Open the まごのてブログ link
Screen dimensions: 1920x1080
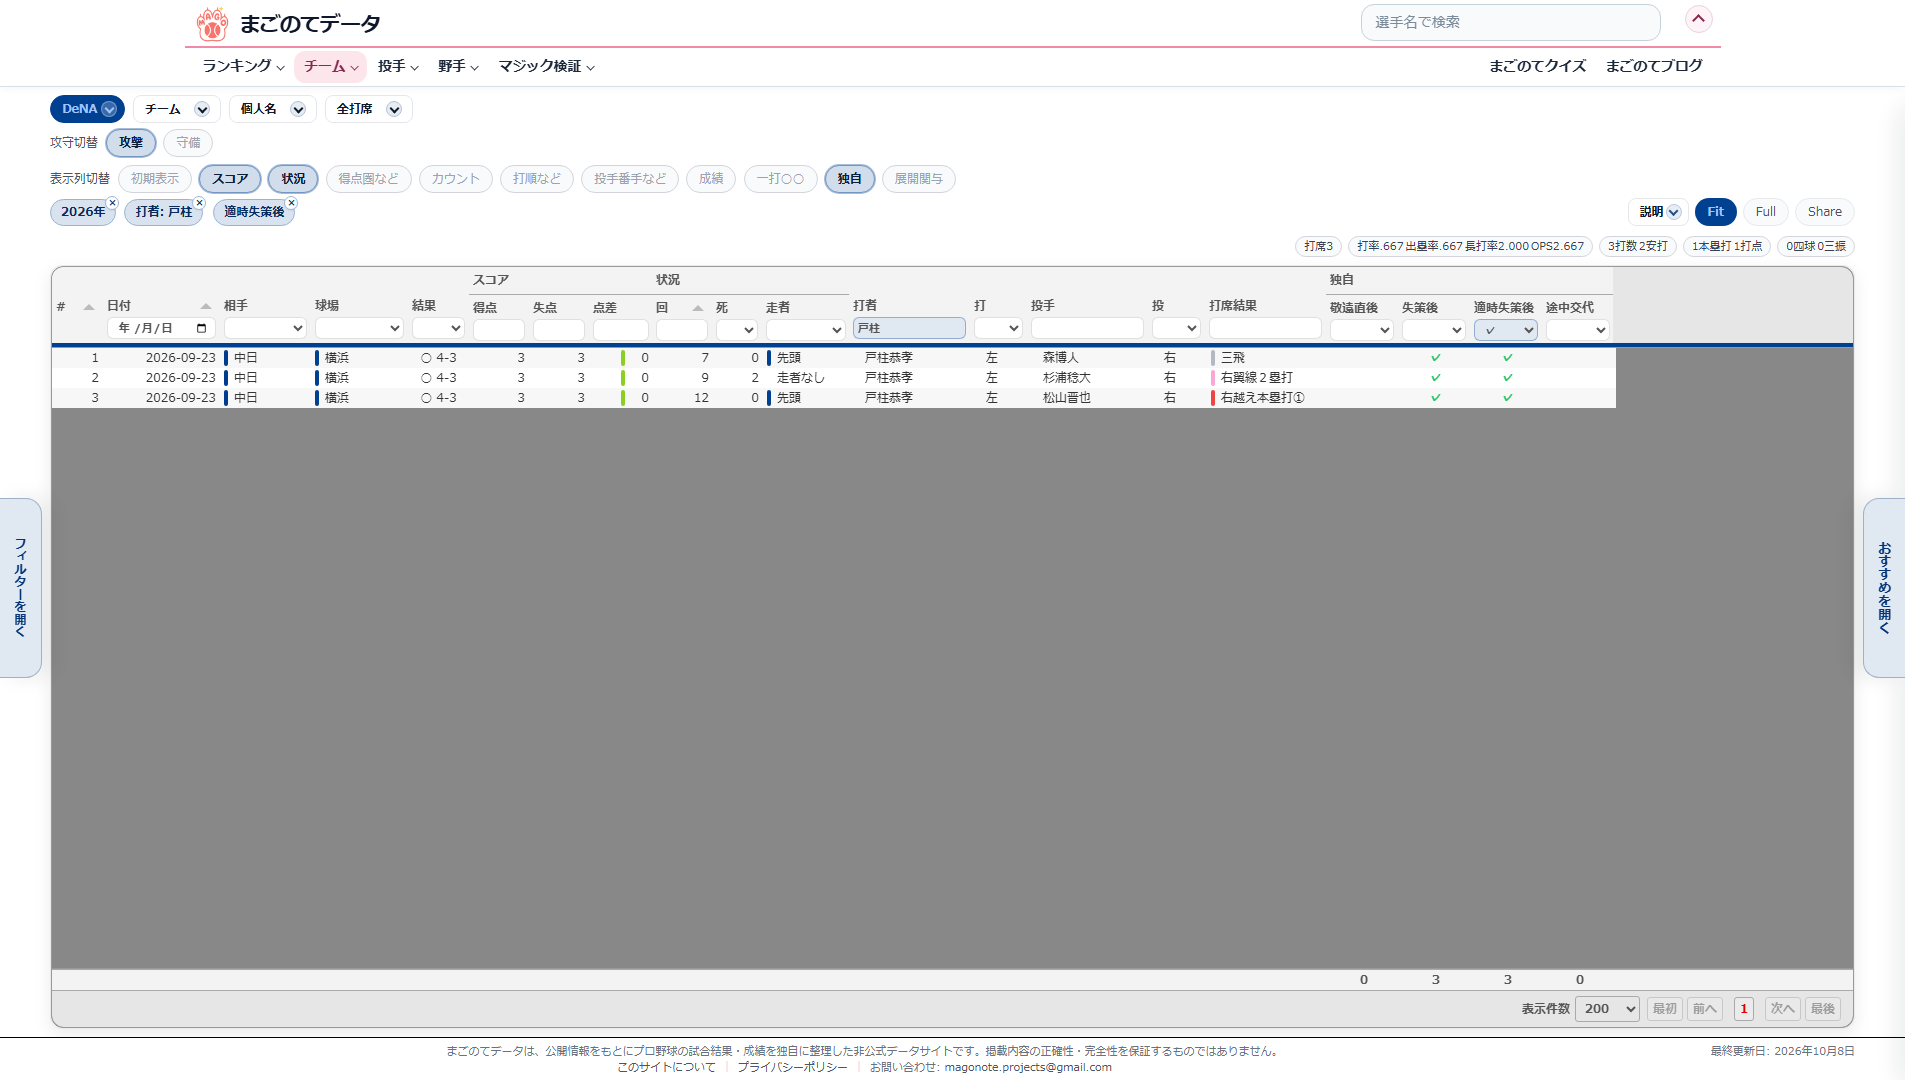[x=1654, y=66]
